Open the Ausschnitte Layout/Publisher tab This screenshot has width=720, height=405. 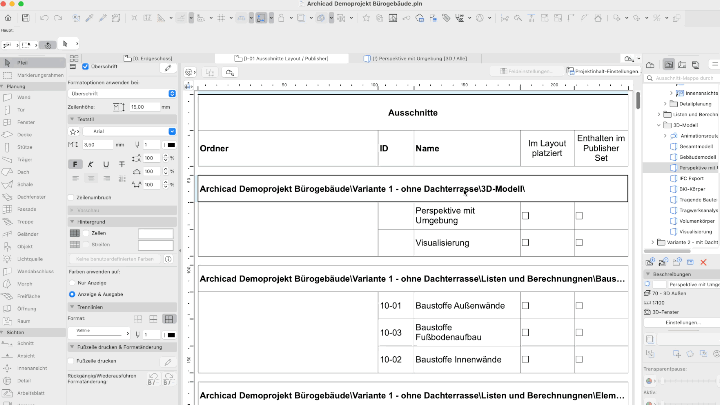pyautogui.click(x=283, y=59)
